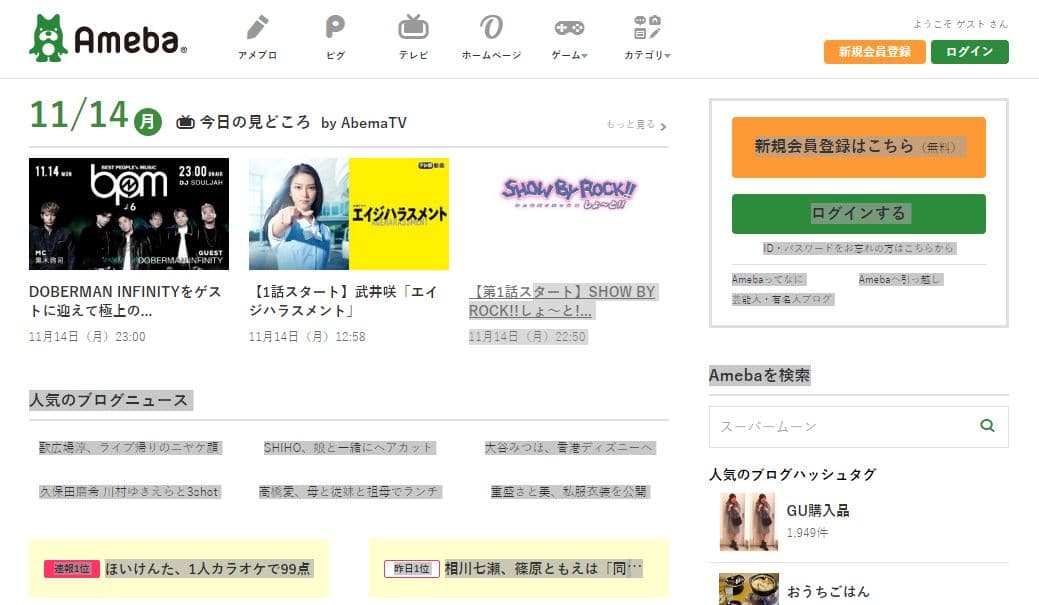Open bpm DOBERMAN INFINITY thumbnail
The height and width of the screenshot is (605, 1039).
coord(129,213)
